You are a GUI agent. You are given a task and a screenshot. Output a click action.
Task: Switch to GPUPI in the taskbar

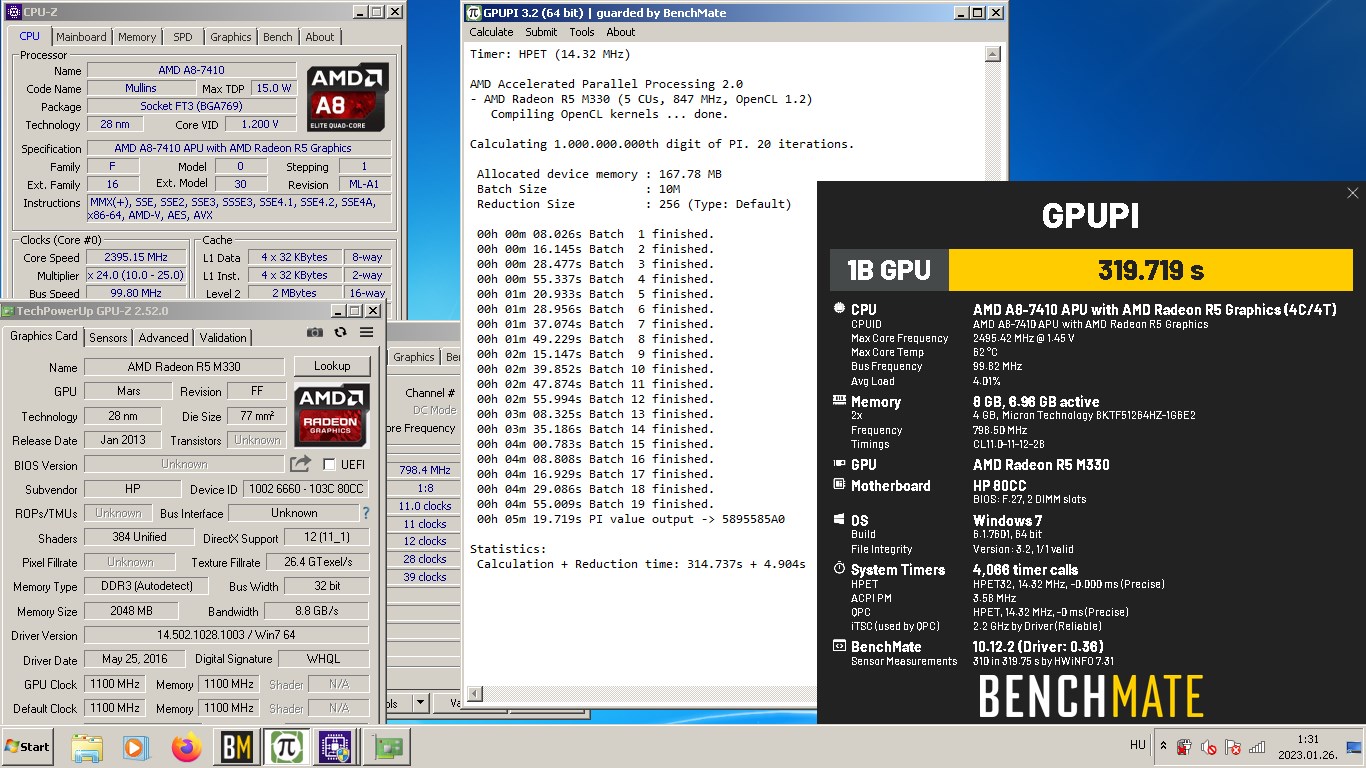click(x=286, y=747)
